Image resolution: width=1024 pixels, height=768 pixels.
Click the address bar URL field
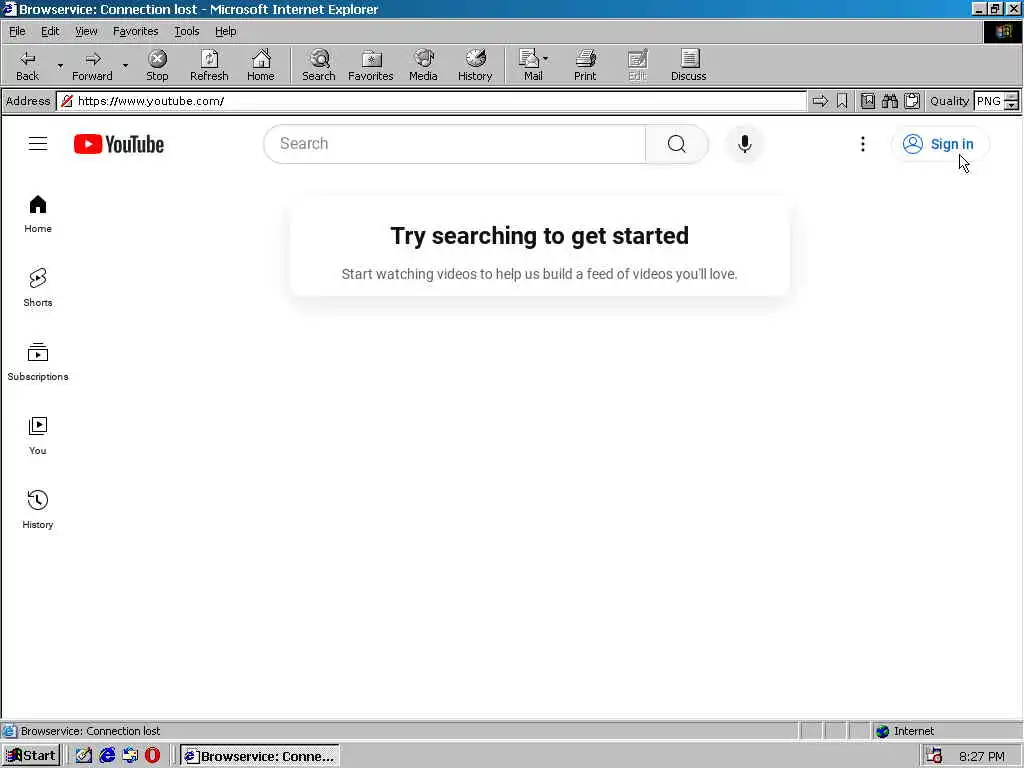click(431, 101)
